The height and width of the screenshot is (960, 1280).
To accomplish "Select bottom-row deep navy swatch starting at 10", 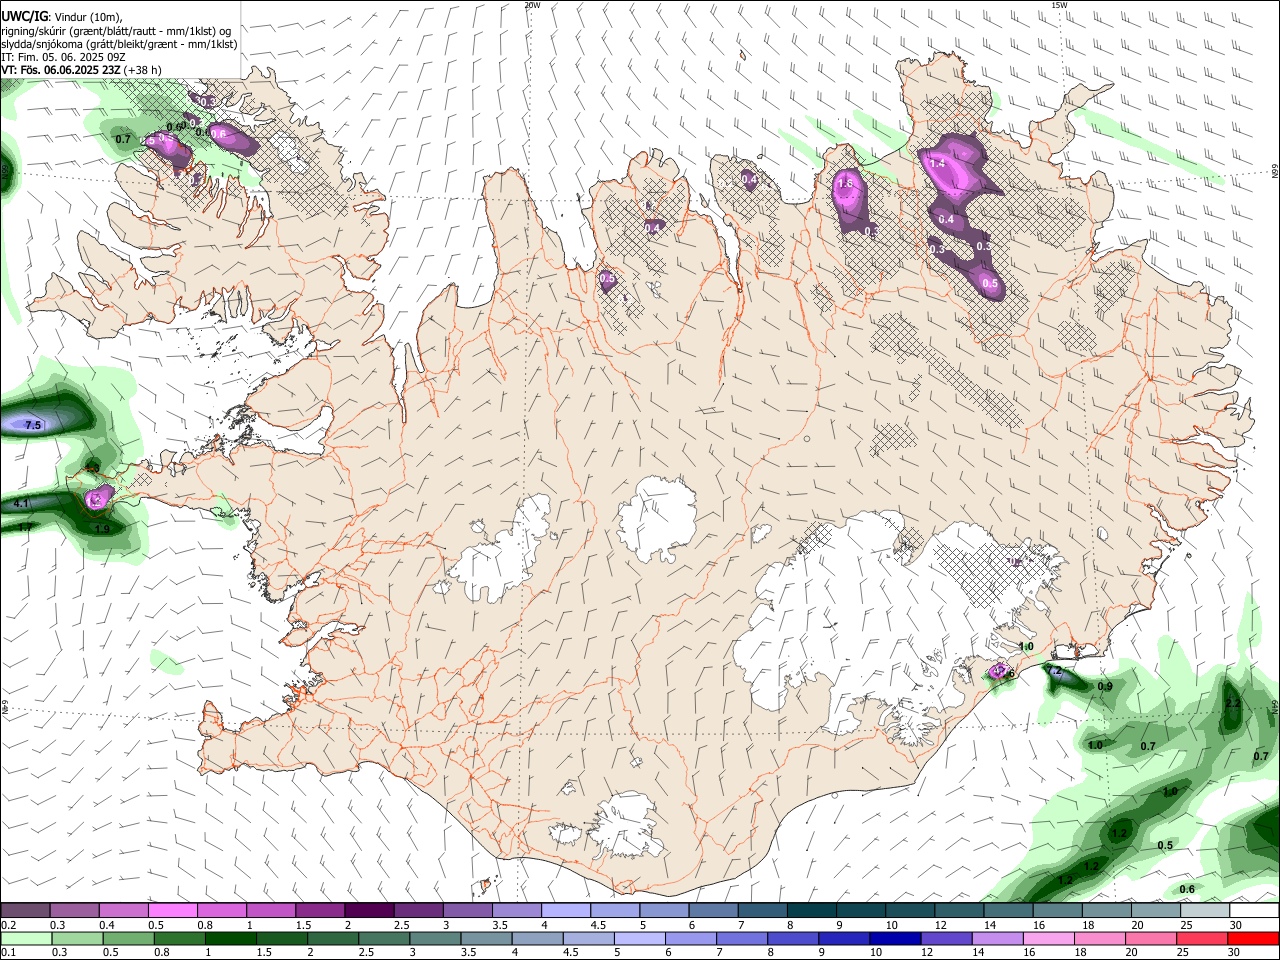I will [895, 938].
